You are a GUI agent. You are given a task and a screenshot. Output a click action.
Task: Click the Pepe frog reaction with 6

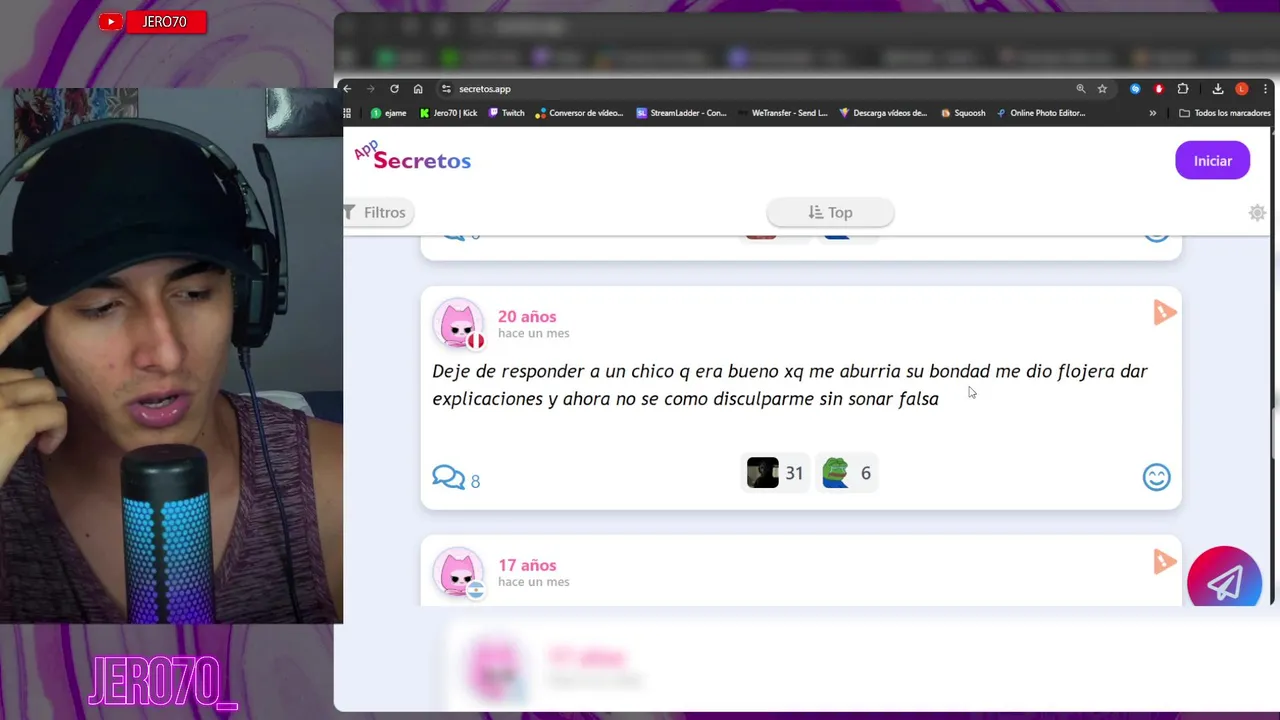[x=846, y=473]
